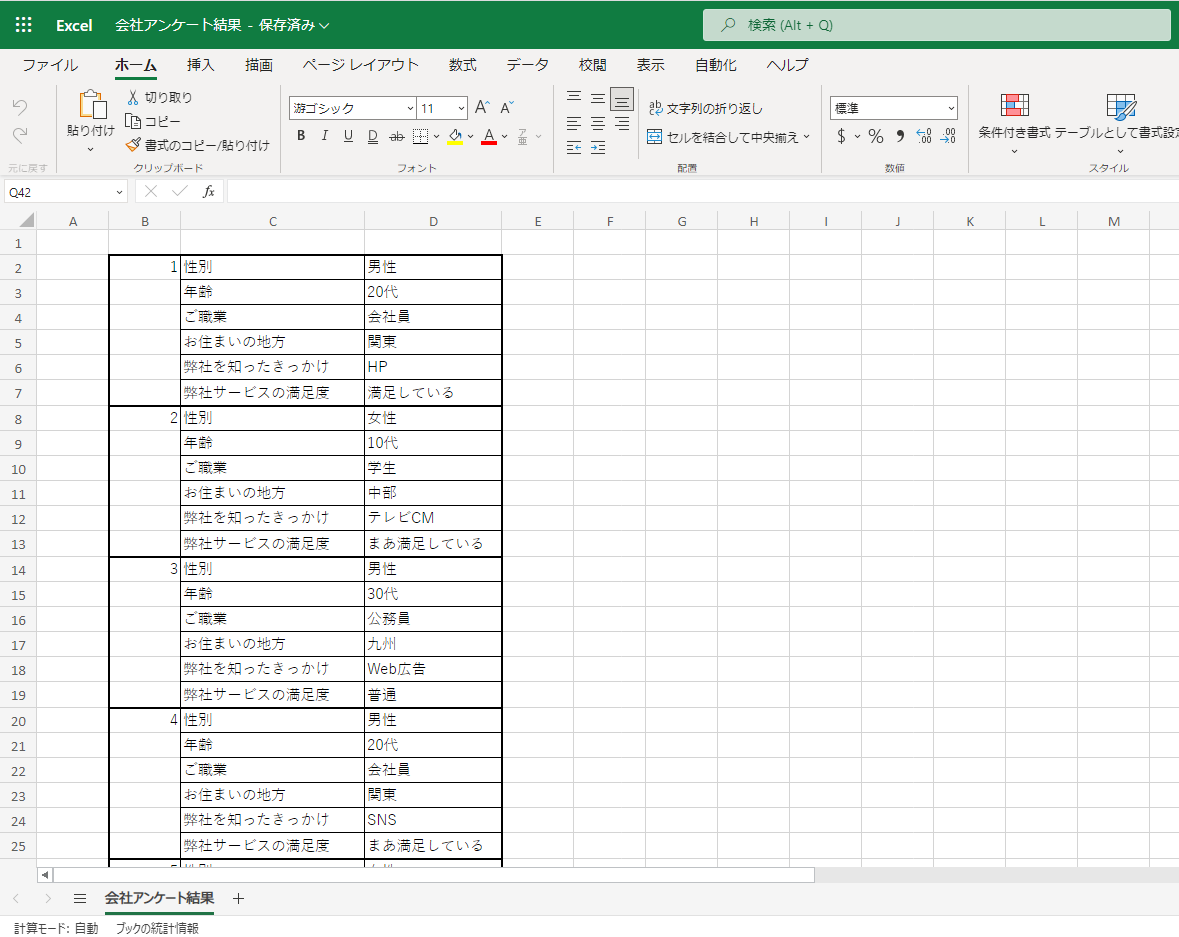Select 書式のコピー/貼り付け format painter

[x=197, y=145]
